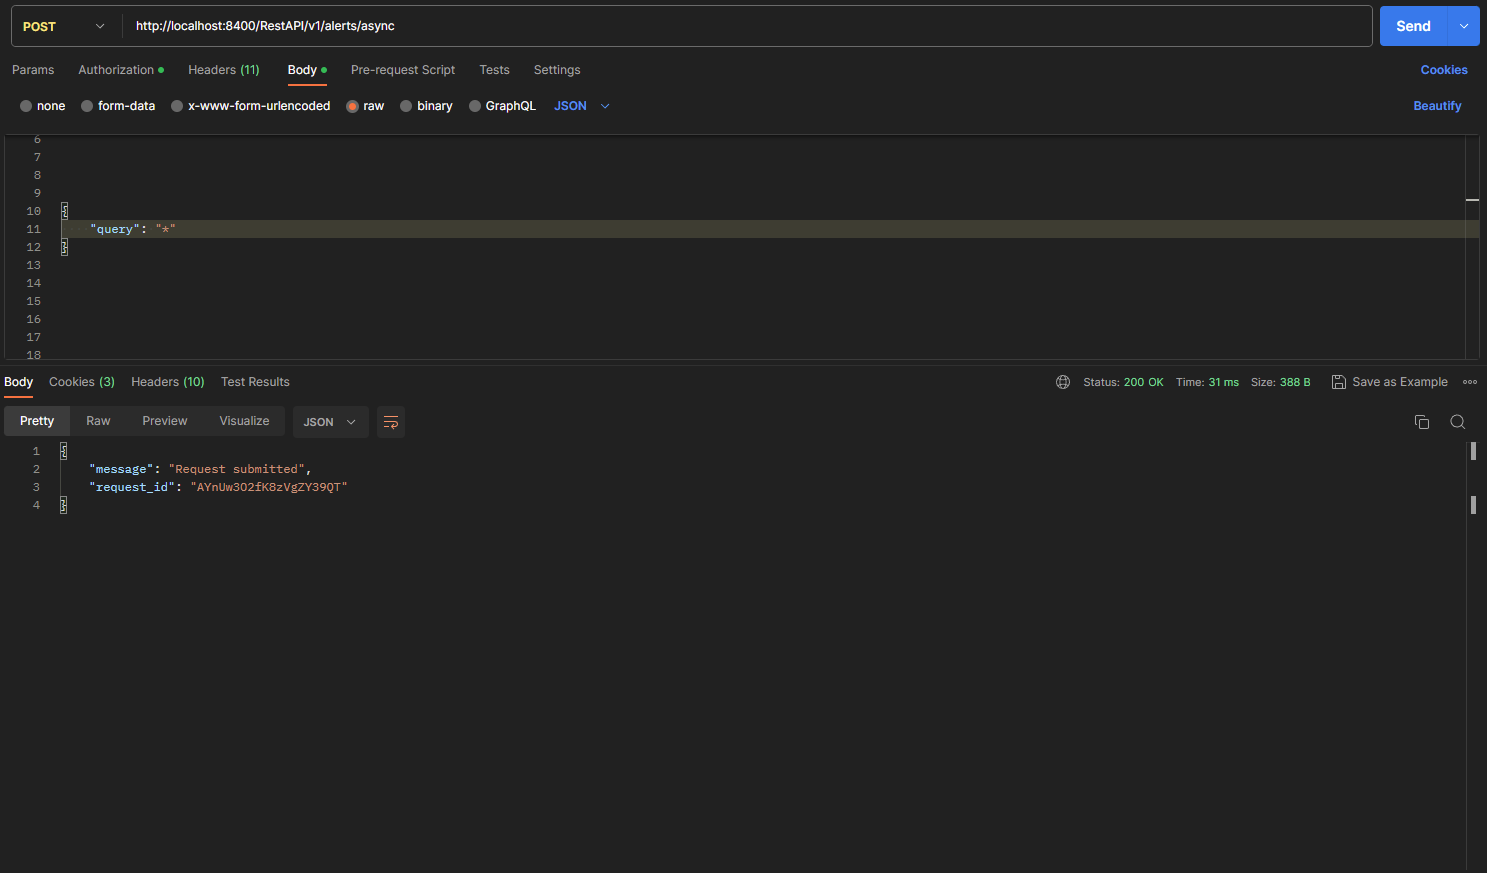This screenshot has width=1487, height=873.
Task: Toggle word wrap in the response viewer
Action: pyautogui.click(x=390, y=421)
